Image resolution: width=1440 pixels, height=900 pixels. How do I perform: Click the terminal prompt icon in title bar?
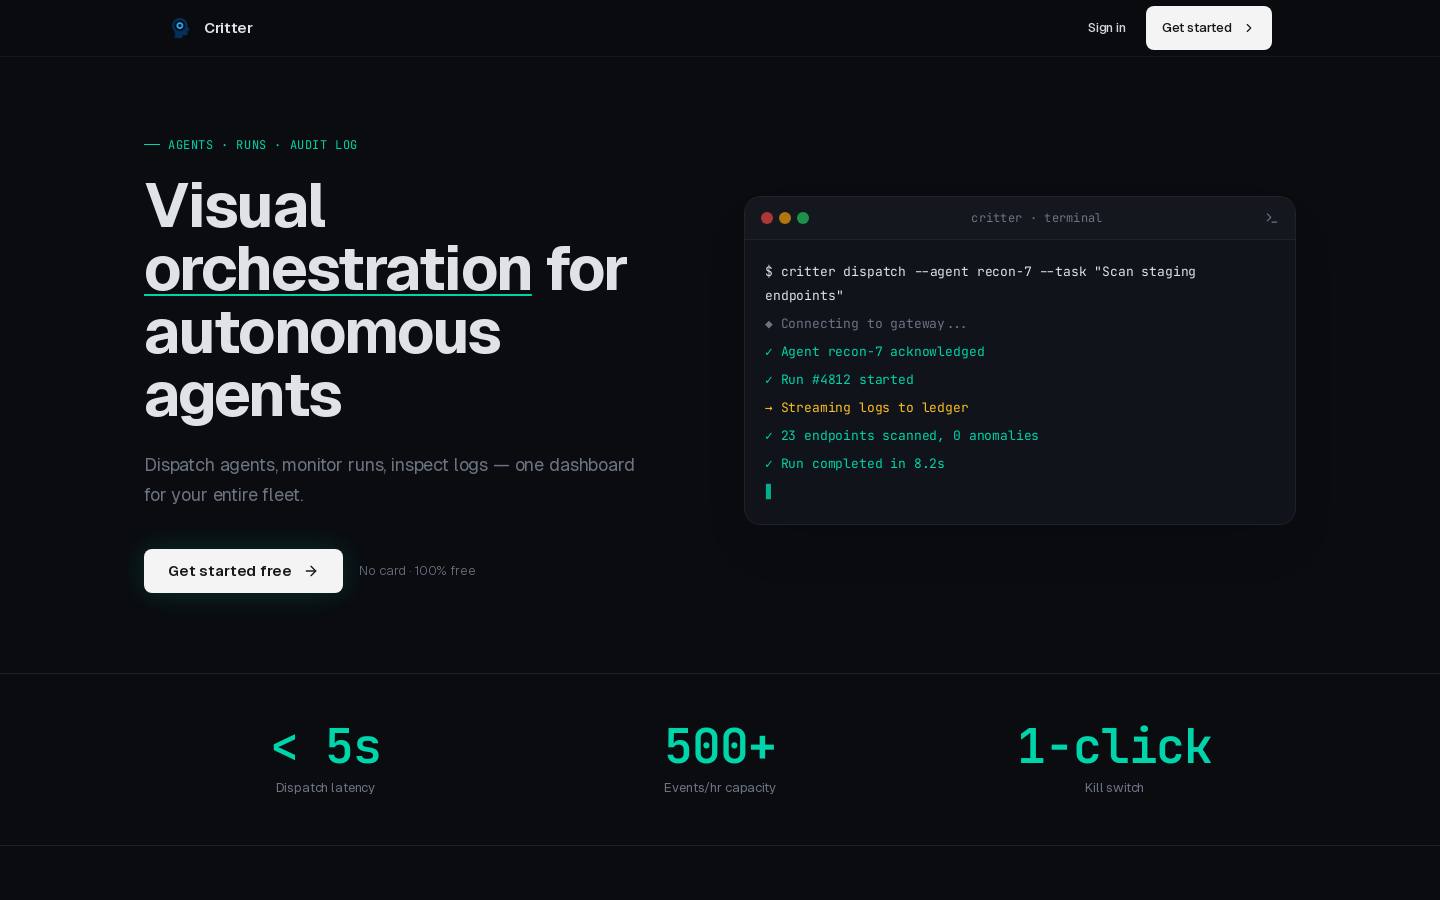(x=1271, y=218)
